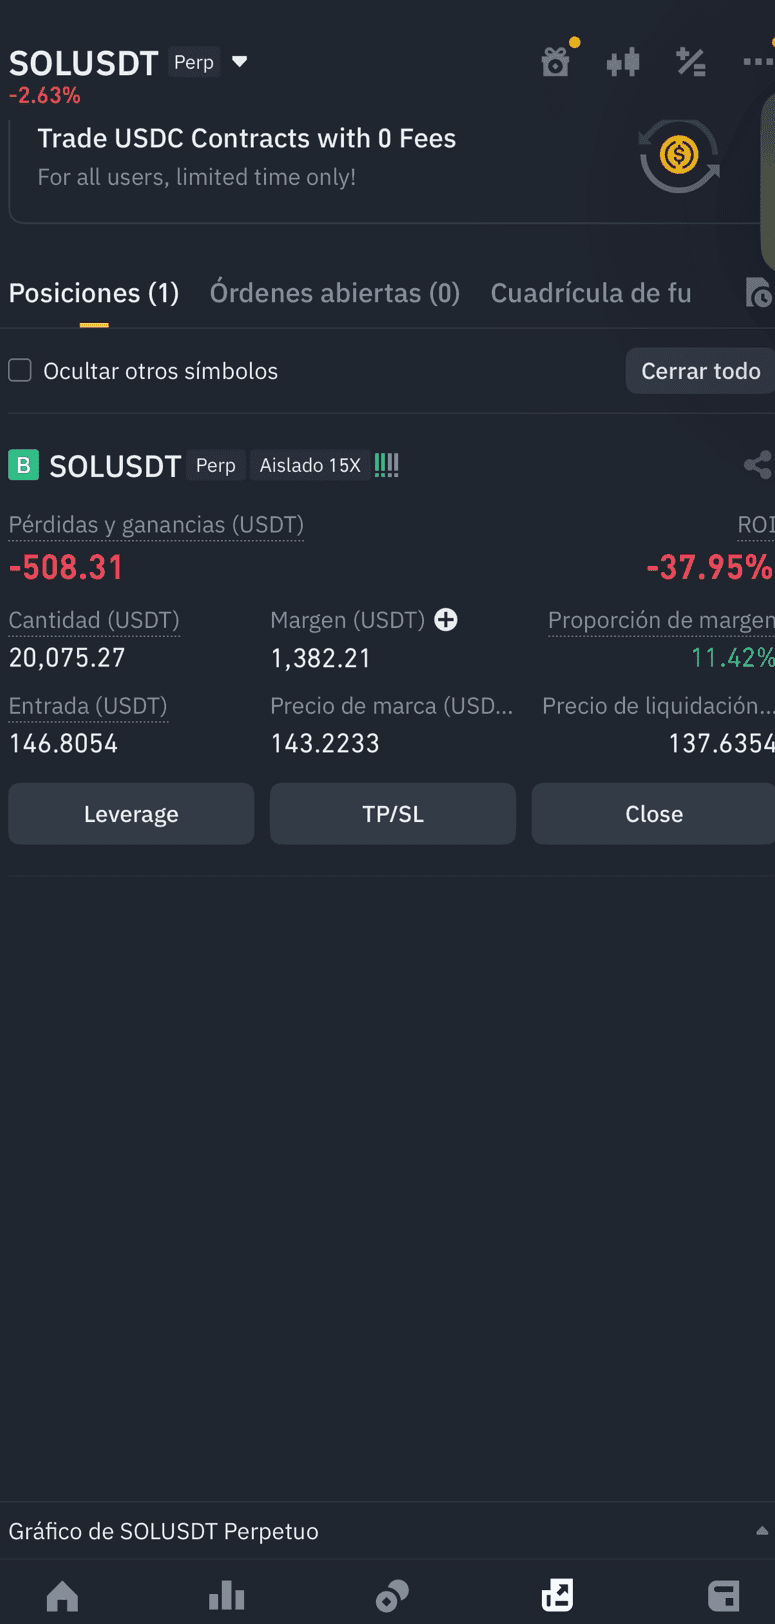
Task: Switch to the Cuadrícula de fu tab
Action: [x=591, y=293]
